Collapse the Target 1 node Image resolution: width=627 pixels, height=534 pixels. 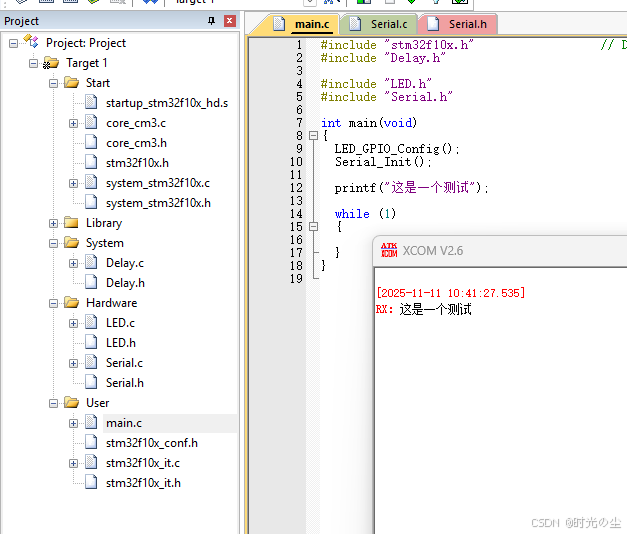pyautogui.click(x=34, y=63)
